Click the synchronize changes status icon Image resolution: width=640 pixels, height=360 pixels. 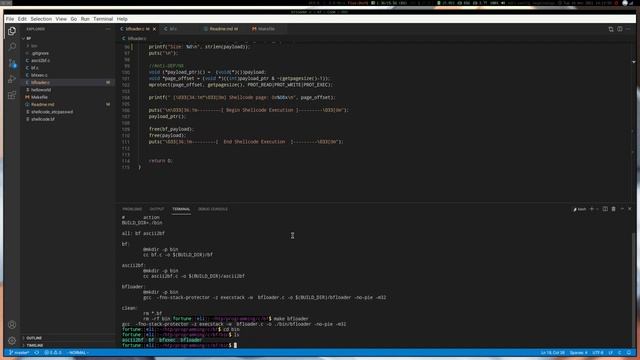37,353
